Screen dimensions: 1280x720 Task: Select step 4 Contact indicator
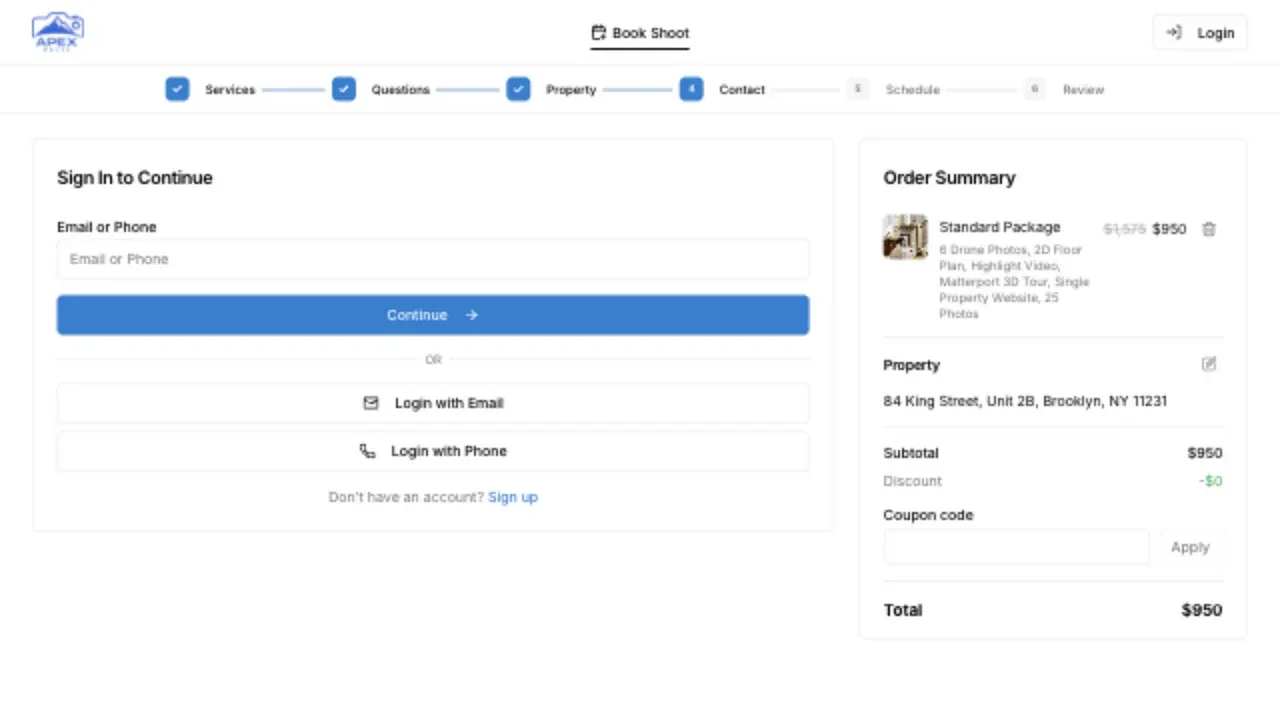[x=691, y=89]
